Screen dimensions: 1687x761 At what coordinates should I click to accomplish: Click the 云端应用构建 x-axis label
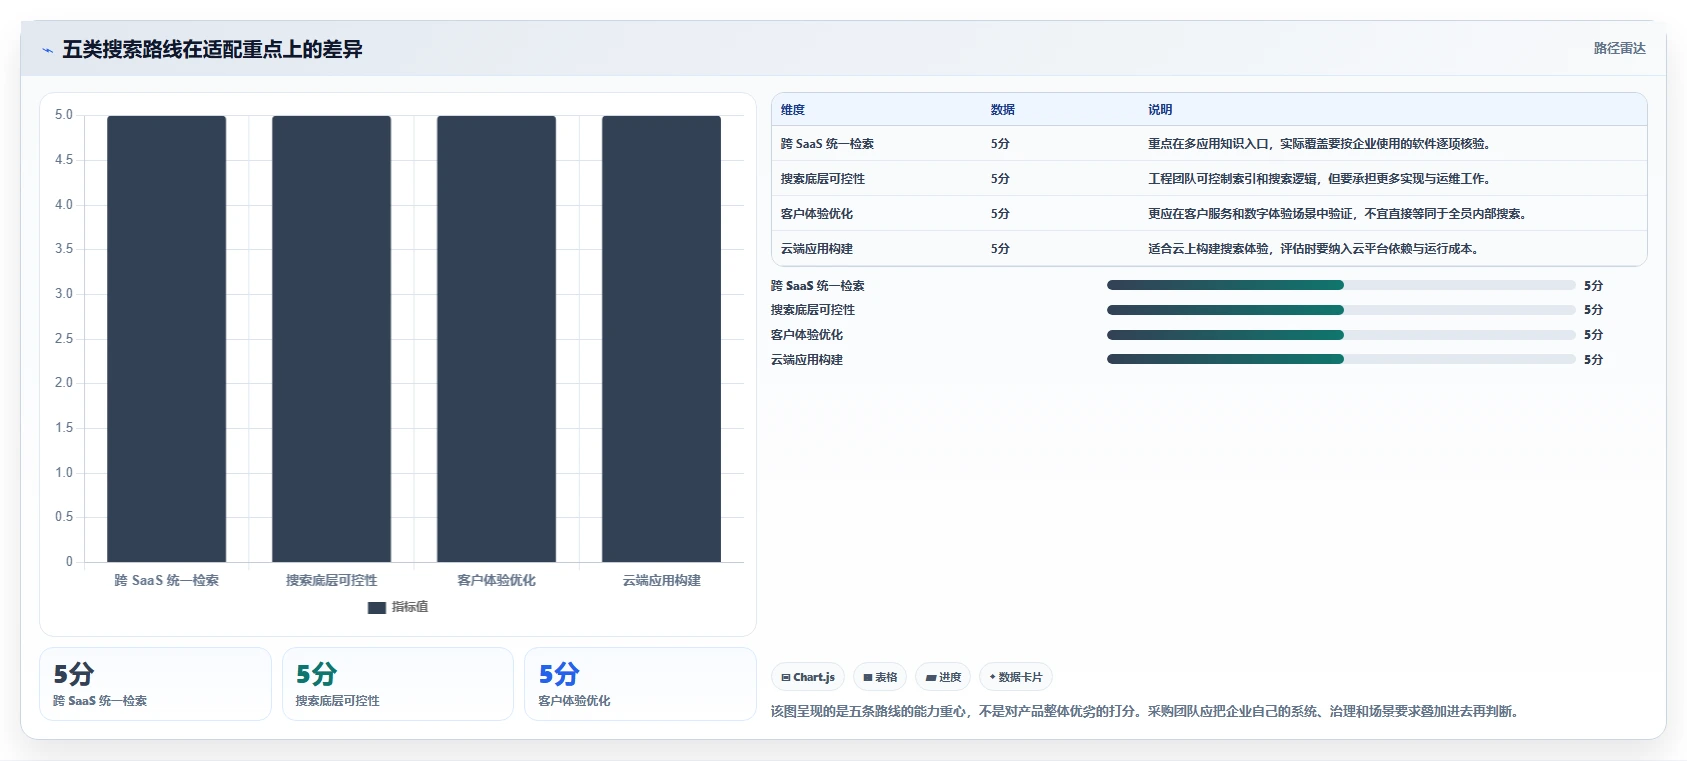pos(661,580)
